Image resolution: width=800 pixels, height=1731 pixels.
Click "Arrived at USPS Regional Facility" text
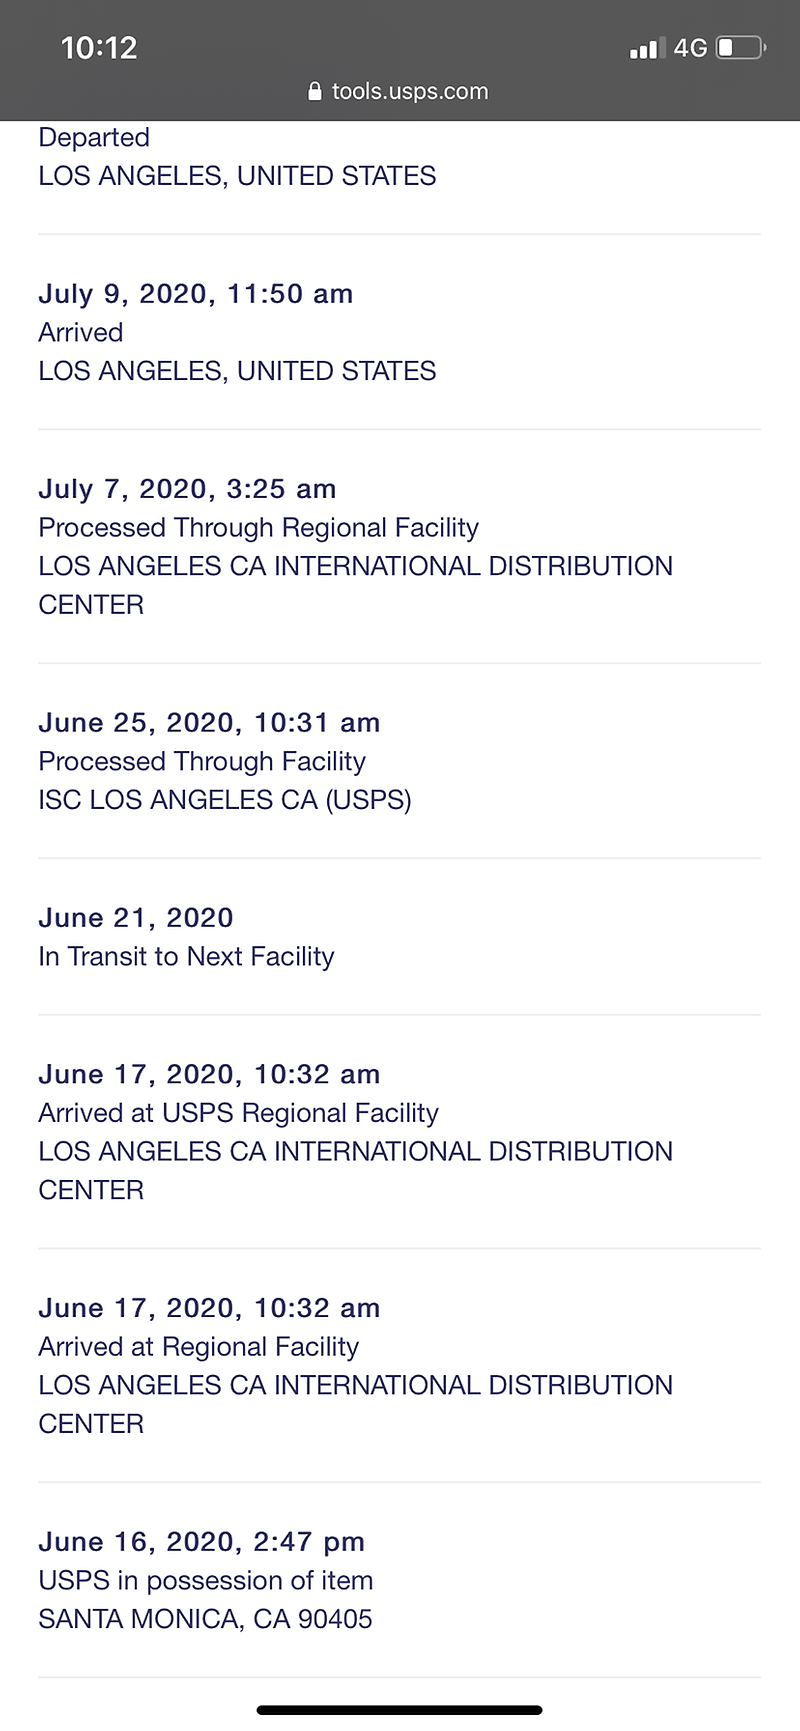tap(238, 1113)
